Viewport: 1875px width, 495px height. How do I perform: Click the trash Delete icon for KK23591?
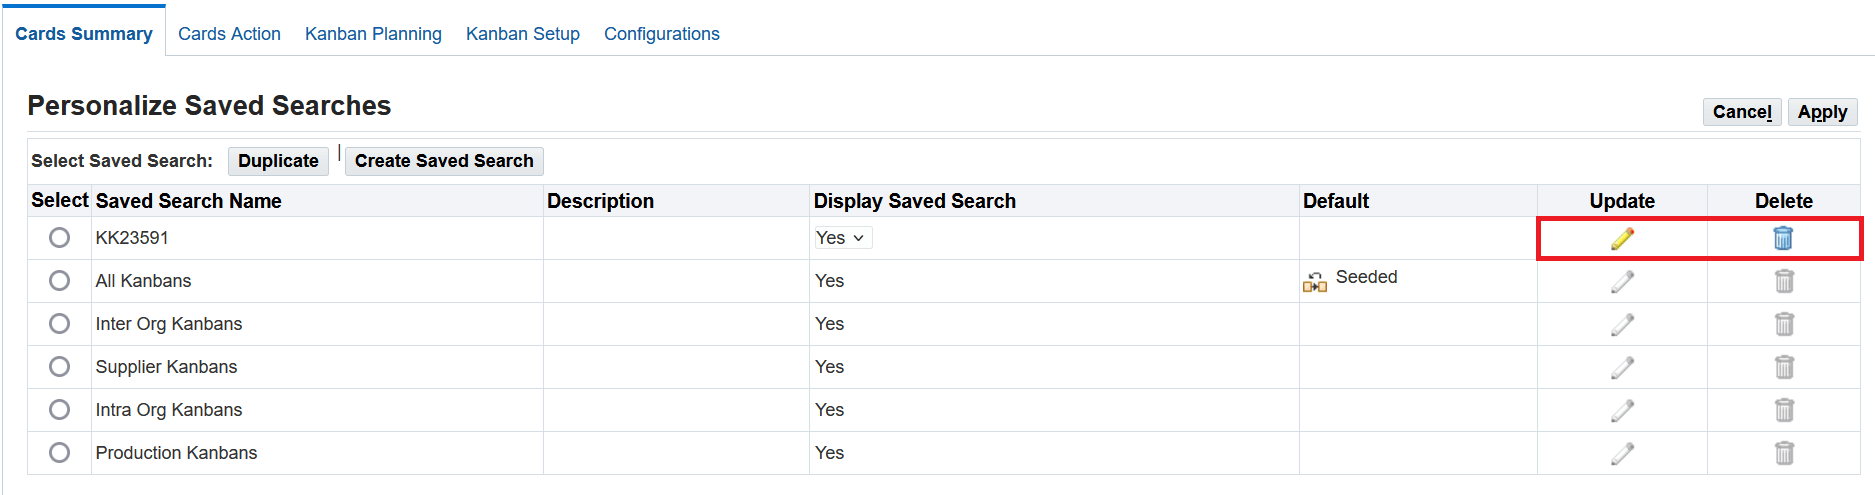point(1783,238)
